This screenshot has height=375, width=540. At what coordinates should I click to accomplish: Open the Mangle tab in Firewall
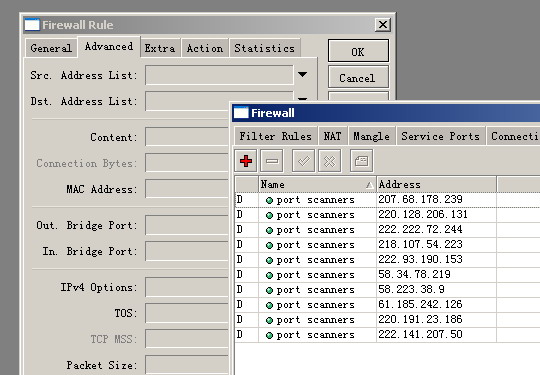tap(372, 136)
